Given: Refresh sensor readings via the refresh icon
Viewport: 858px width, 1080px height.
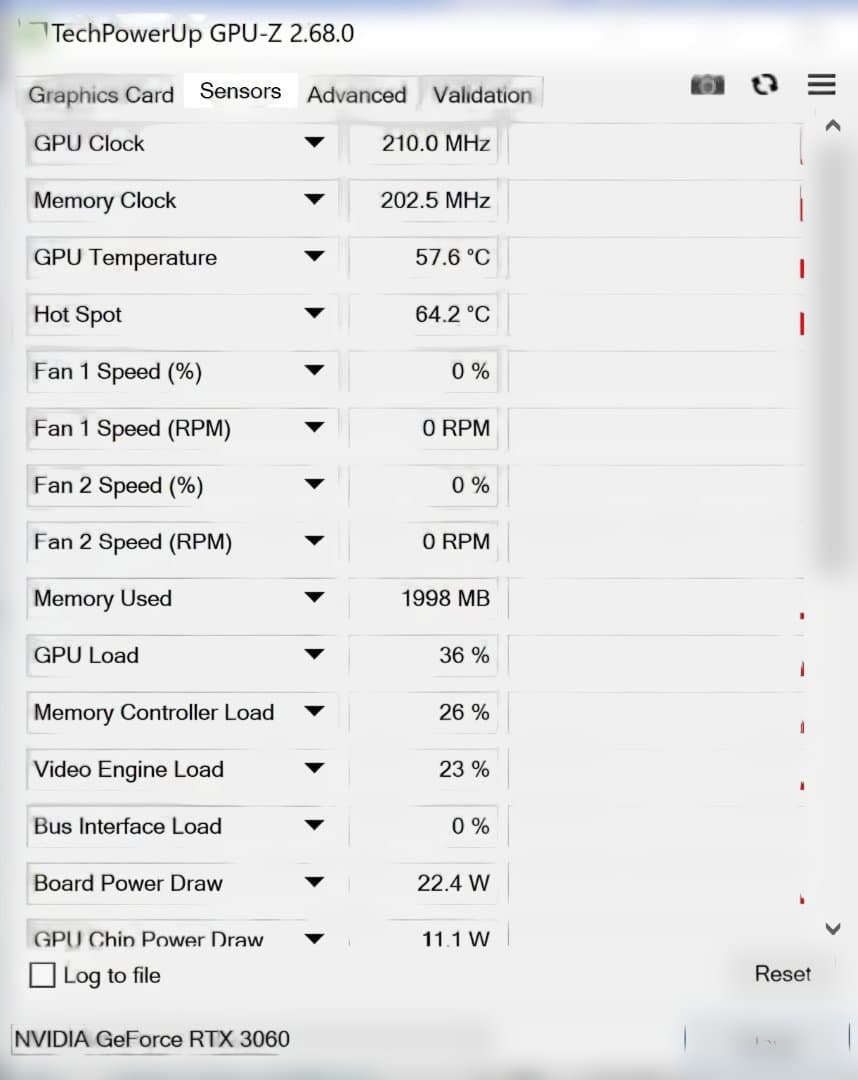Looking at the screenshot, I should pos(764,85).
